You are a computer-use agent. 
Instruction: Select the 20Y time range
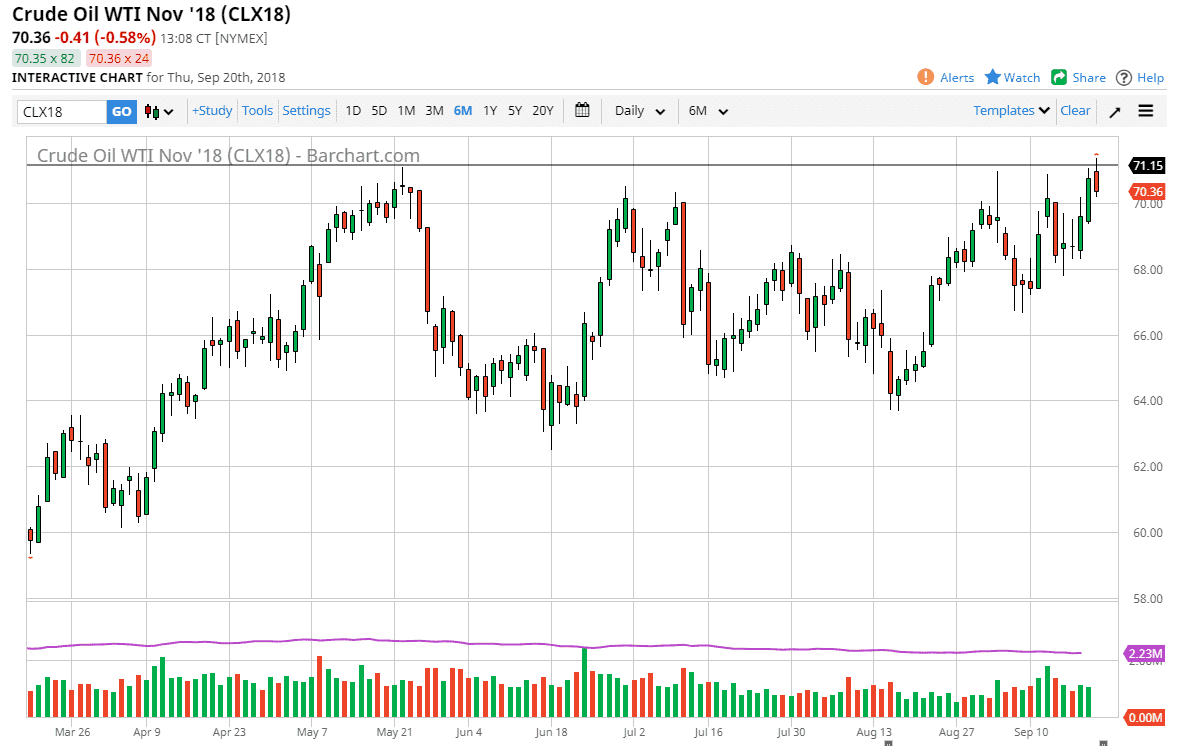542,111
